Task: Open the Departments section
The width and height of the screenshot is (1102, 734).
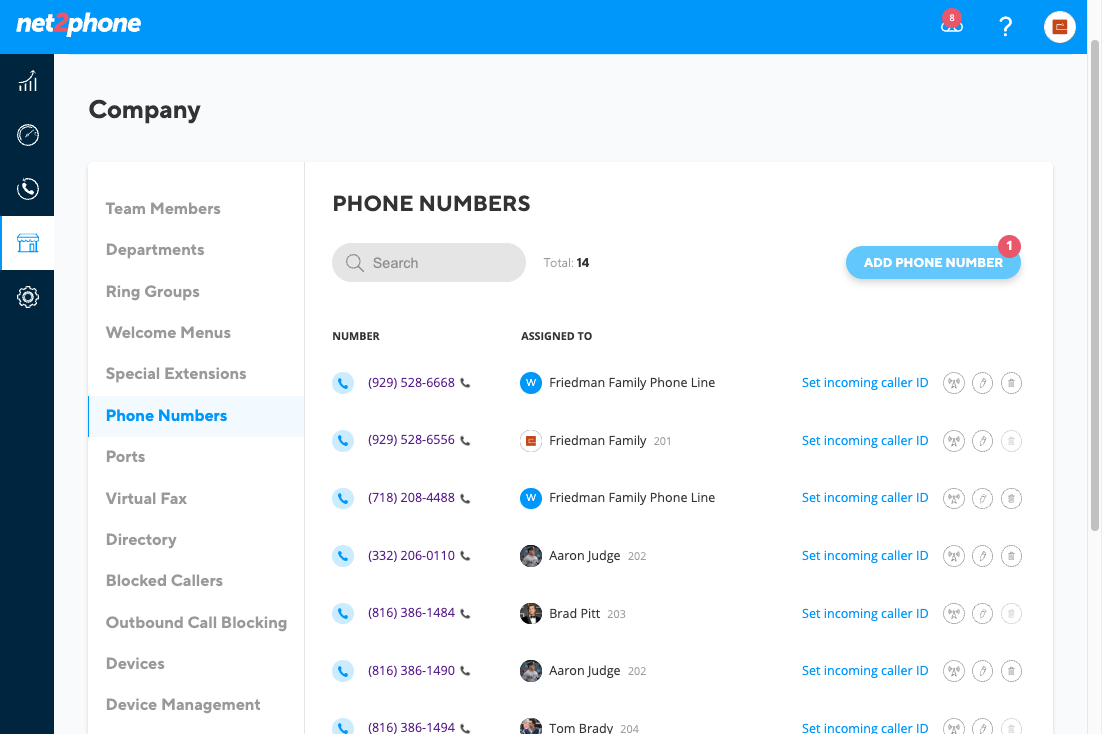Action: (155, 250)
